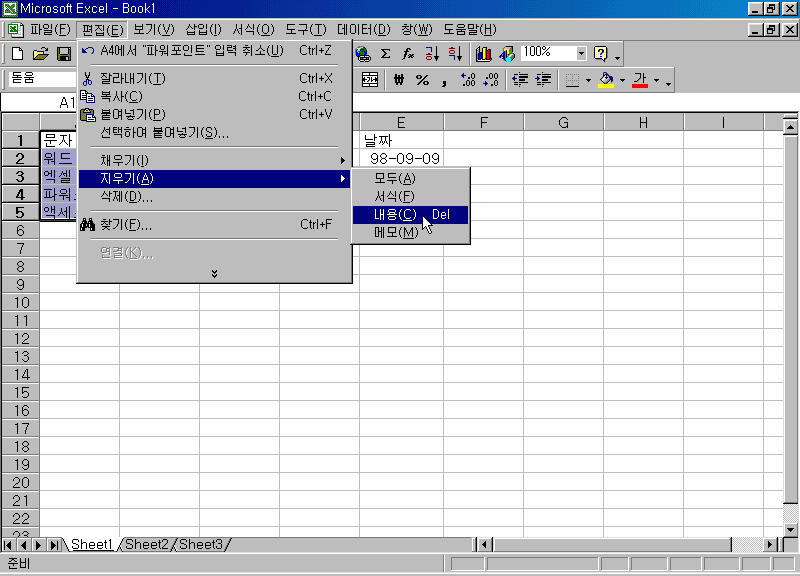Select column G header

563,122
